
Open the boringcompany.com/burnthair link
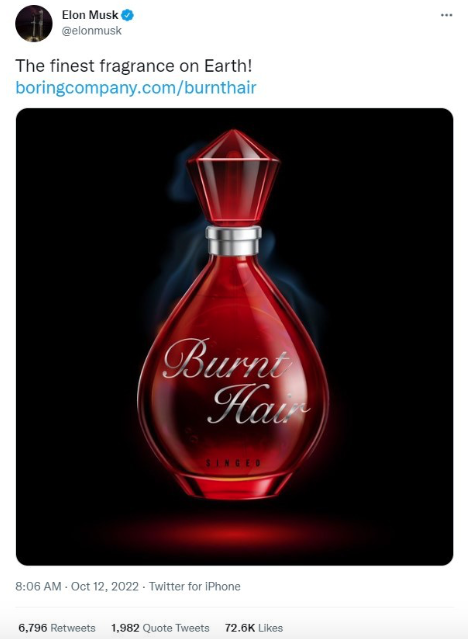(136, 88)
